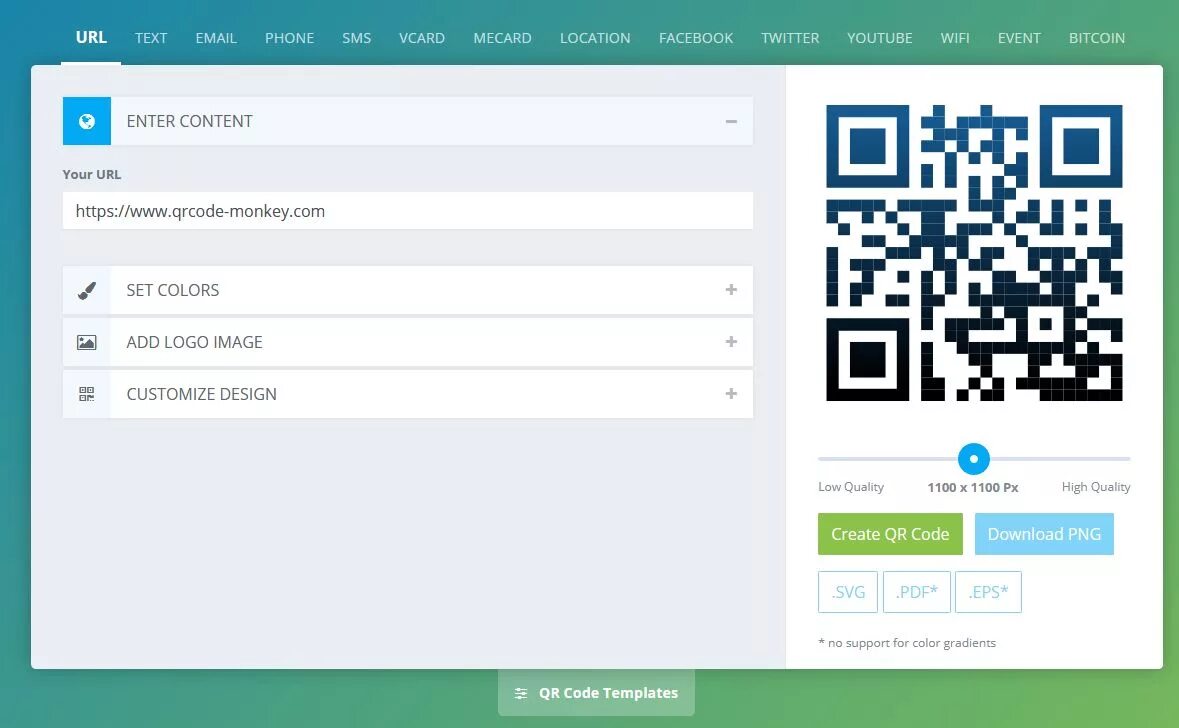Viewport: 1179px width, 728px height.
Task: Select the VCARD tab
Action: (x=422, y=38)
